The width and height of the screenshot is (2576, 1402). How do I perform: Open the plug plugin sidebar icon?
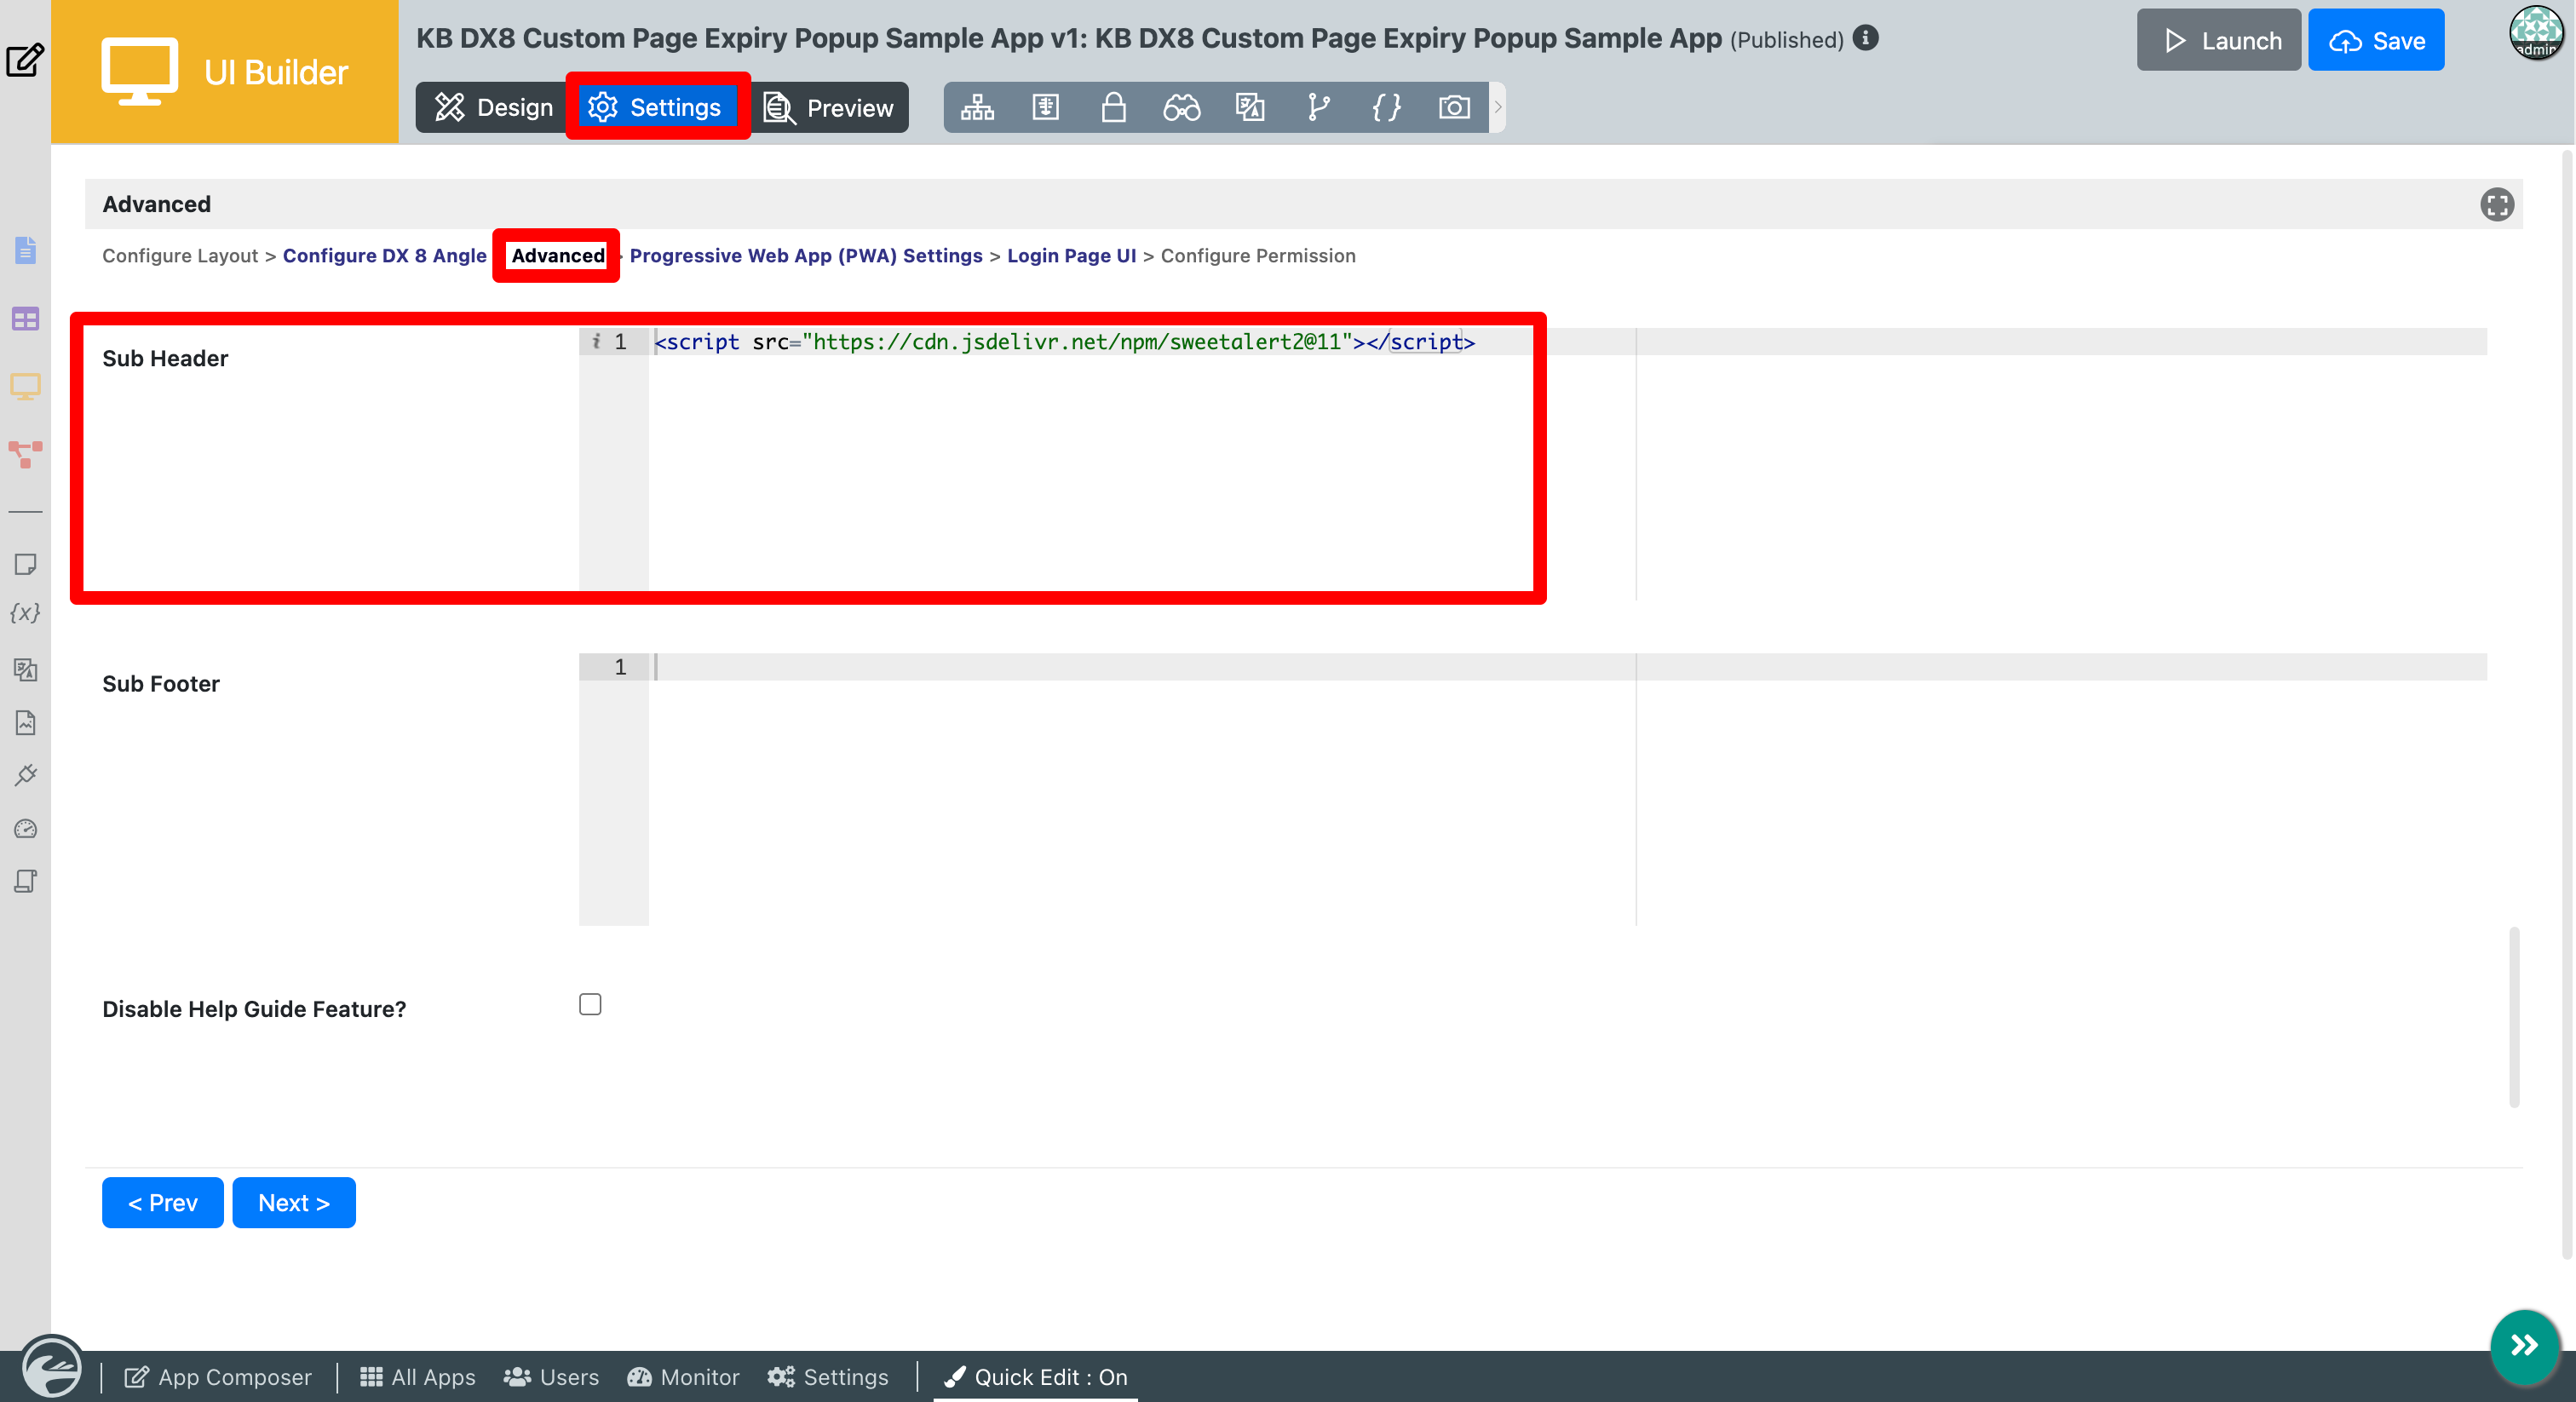(25, 775)
